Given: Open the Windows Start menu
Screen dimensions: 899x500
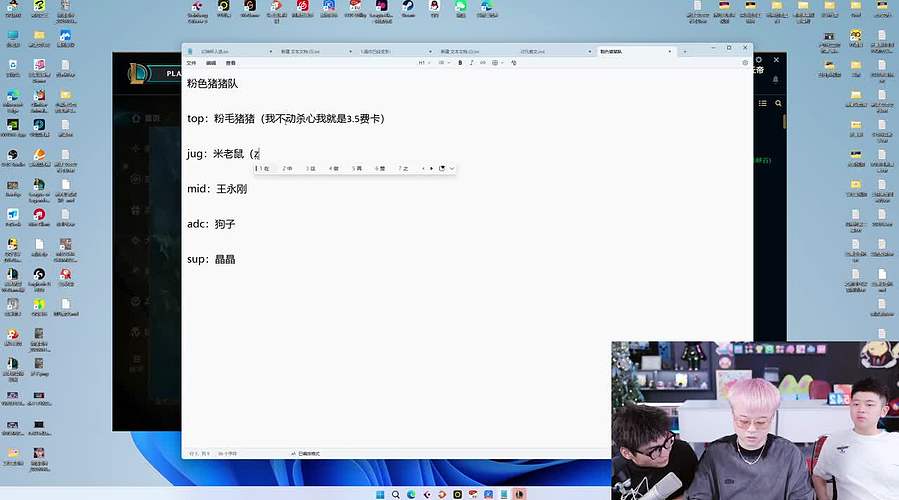Looking at the screenshot, I should (380, 494).
